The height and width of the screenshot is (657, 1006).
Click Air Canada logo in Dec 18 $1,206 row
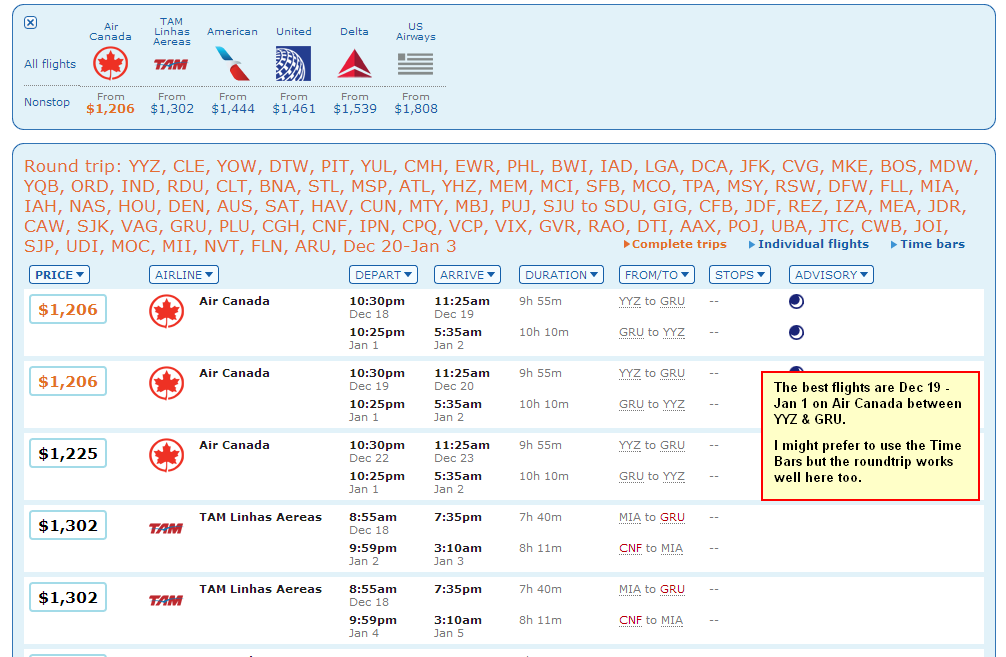167,312
